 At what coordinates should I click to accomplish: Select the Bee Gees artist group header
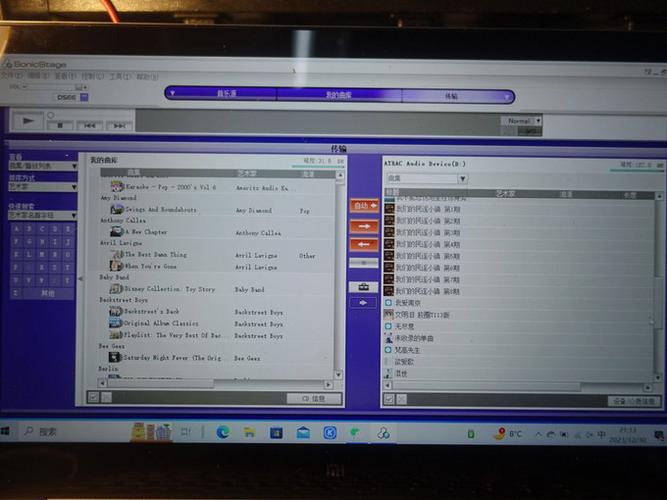(112, 346)
